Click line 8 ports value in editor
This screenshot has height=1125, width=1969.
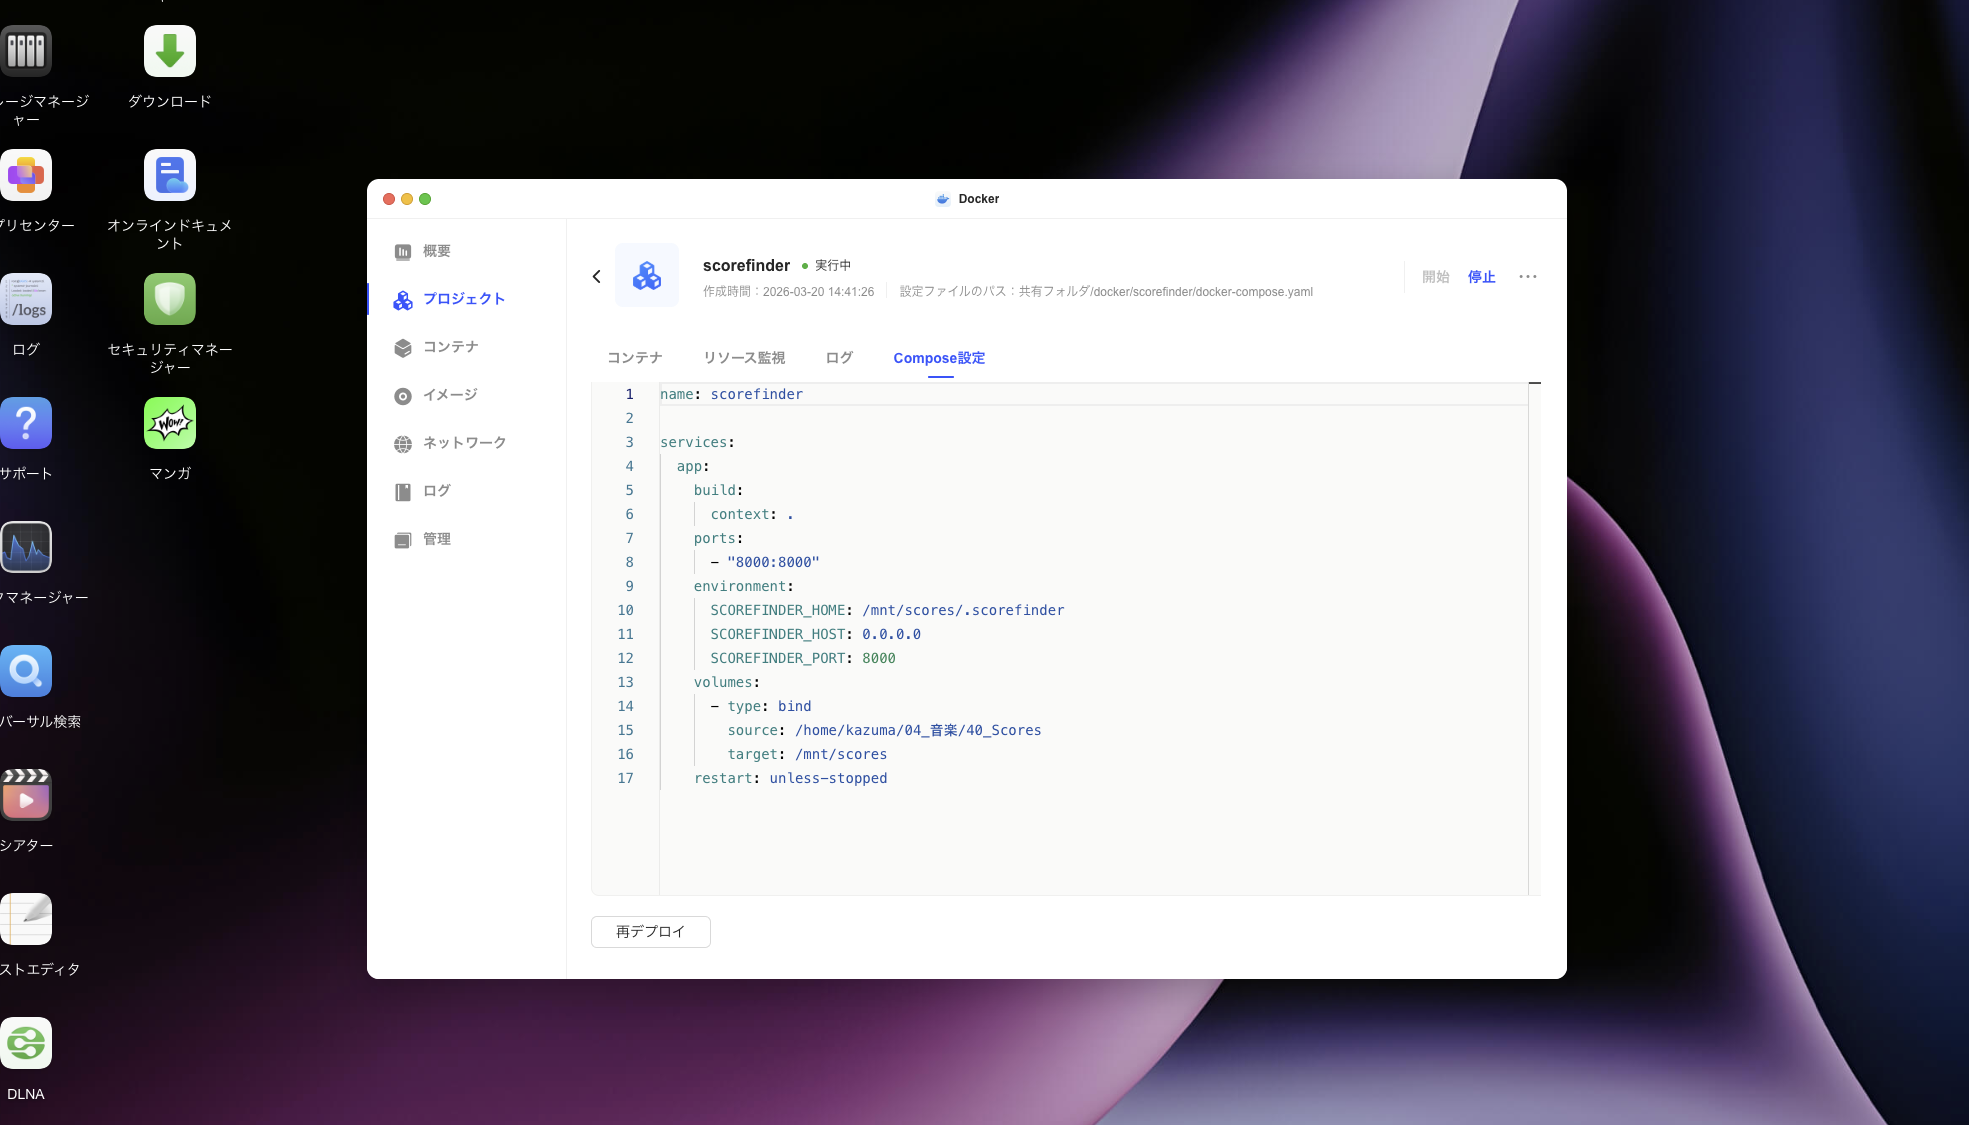[x=773, y=562]
